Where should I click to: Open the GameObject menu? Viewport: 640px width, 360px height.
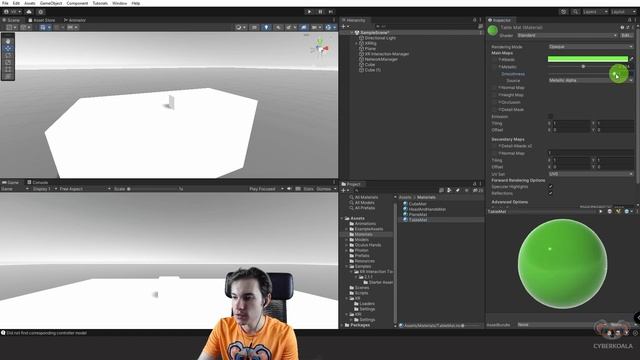click(51, 3)
